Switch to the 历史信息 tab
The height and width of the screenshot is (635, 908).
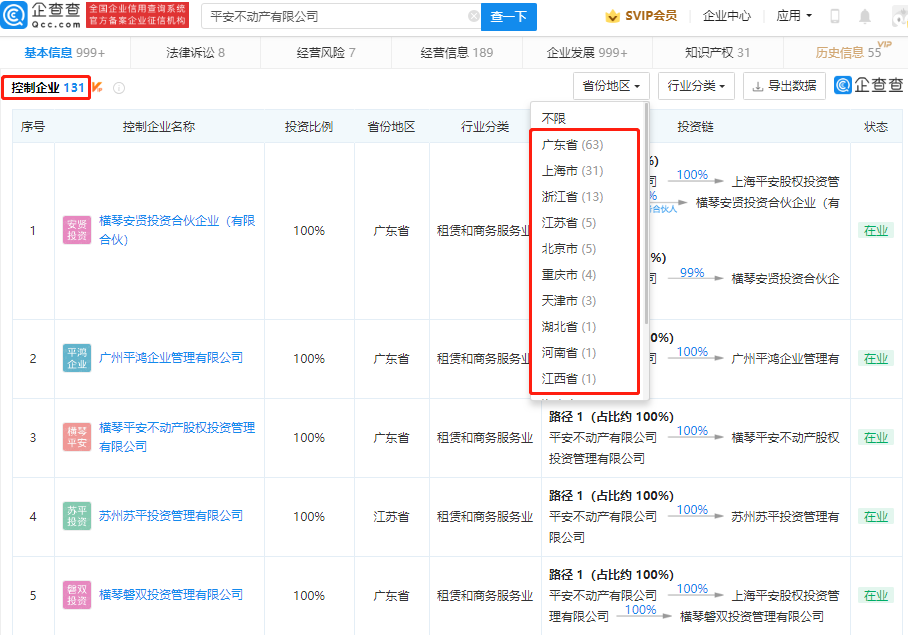848,53
